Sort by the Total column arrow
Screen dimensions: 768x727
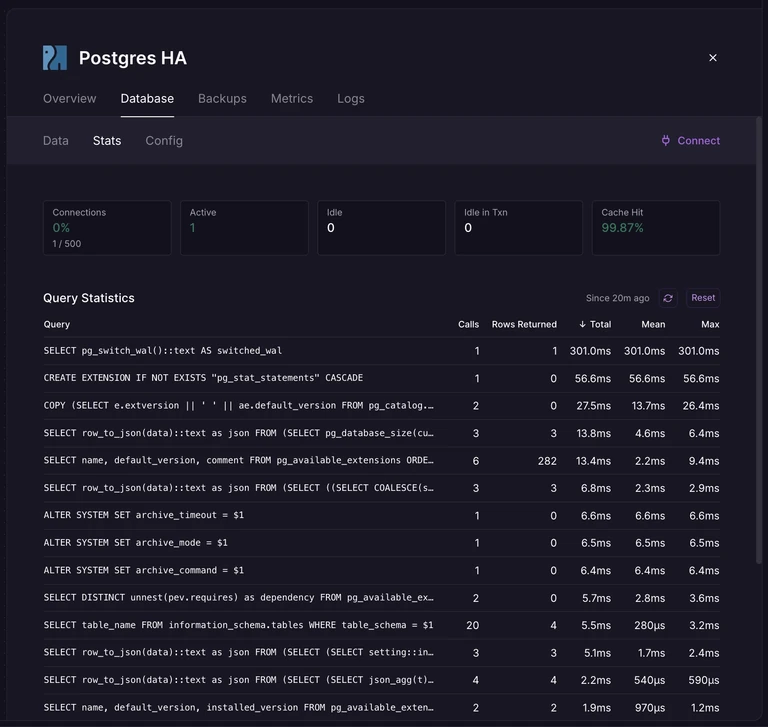(582, 324)
